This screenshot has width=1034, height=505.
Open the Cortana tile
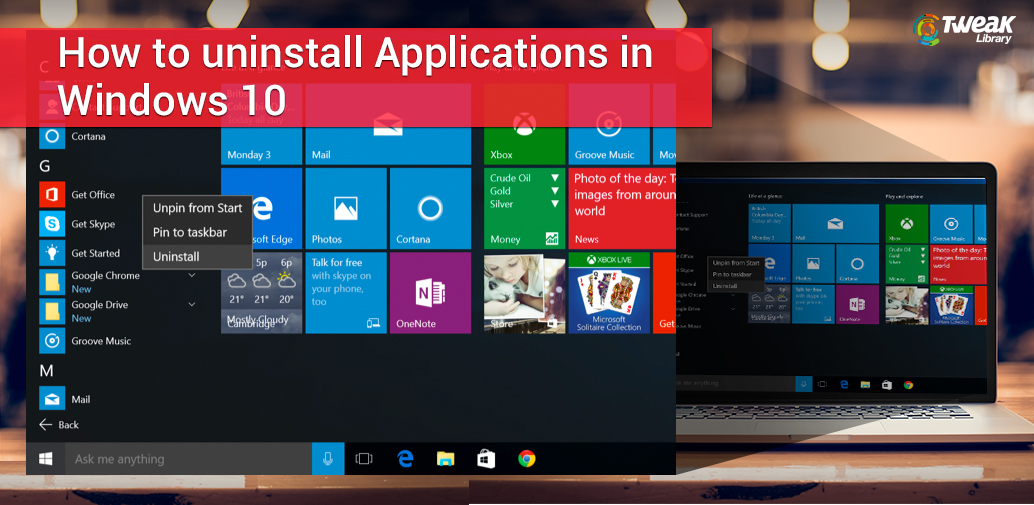pos(430,208)
